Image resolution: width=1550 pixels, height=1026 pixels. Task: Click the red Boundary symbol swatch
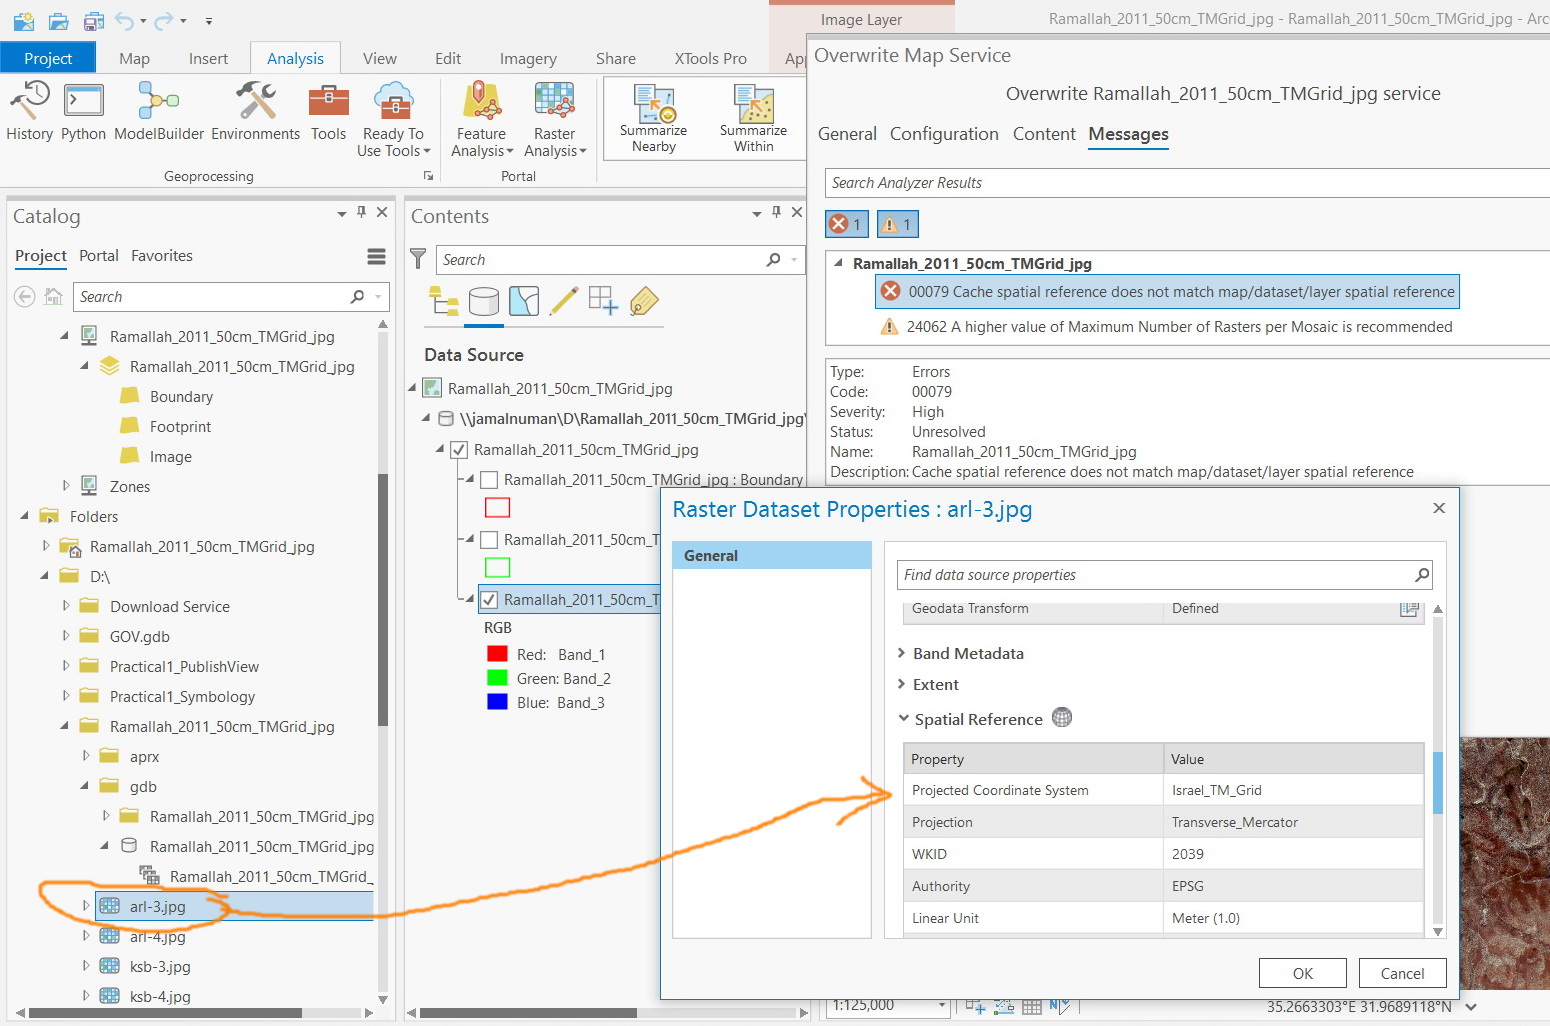[497, 508]
